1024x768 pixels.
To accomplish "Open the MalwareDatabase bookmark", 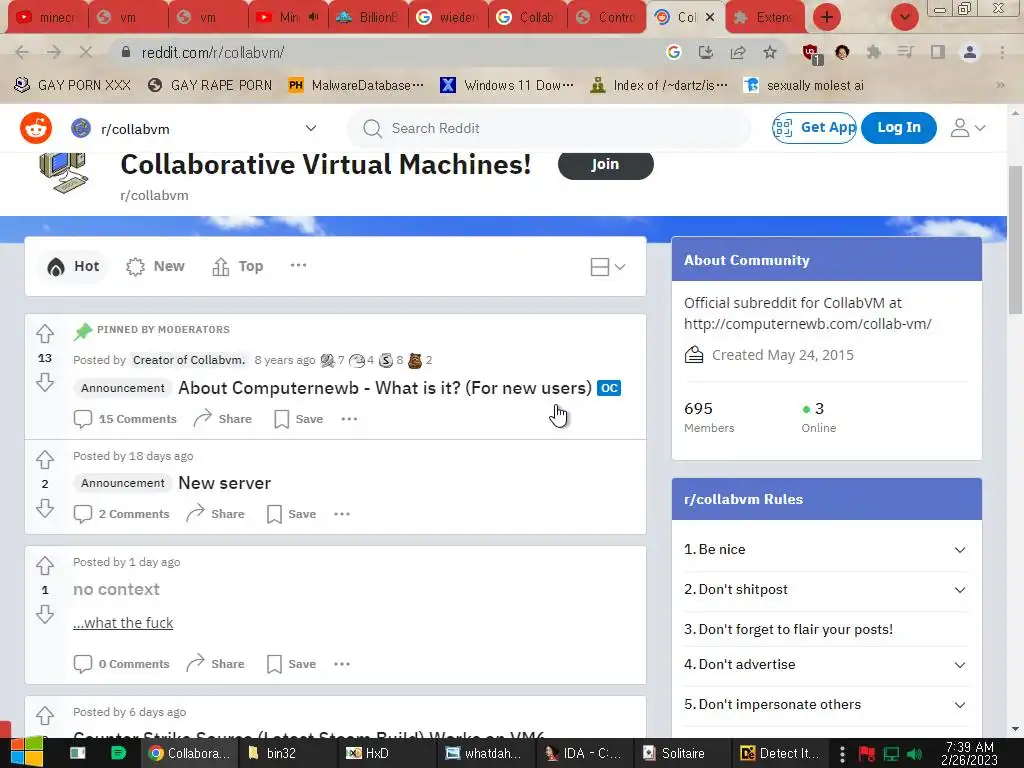I will [357, 85].
